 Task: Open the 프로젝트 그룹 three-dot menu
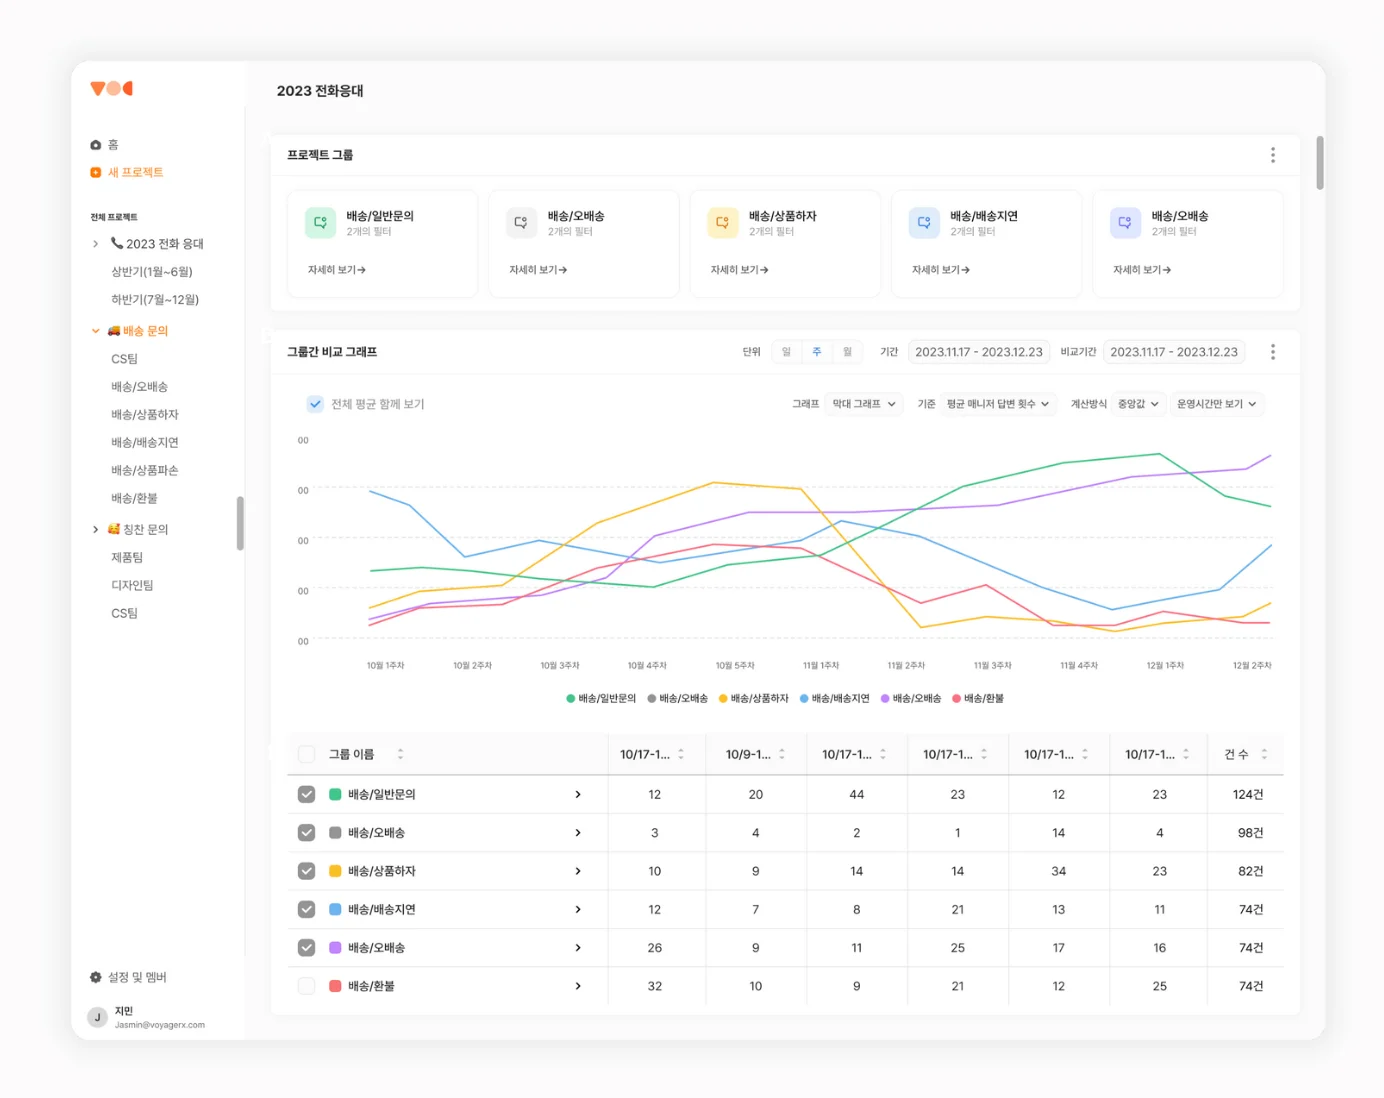point(1272,155)
